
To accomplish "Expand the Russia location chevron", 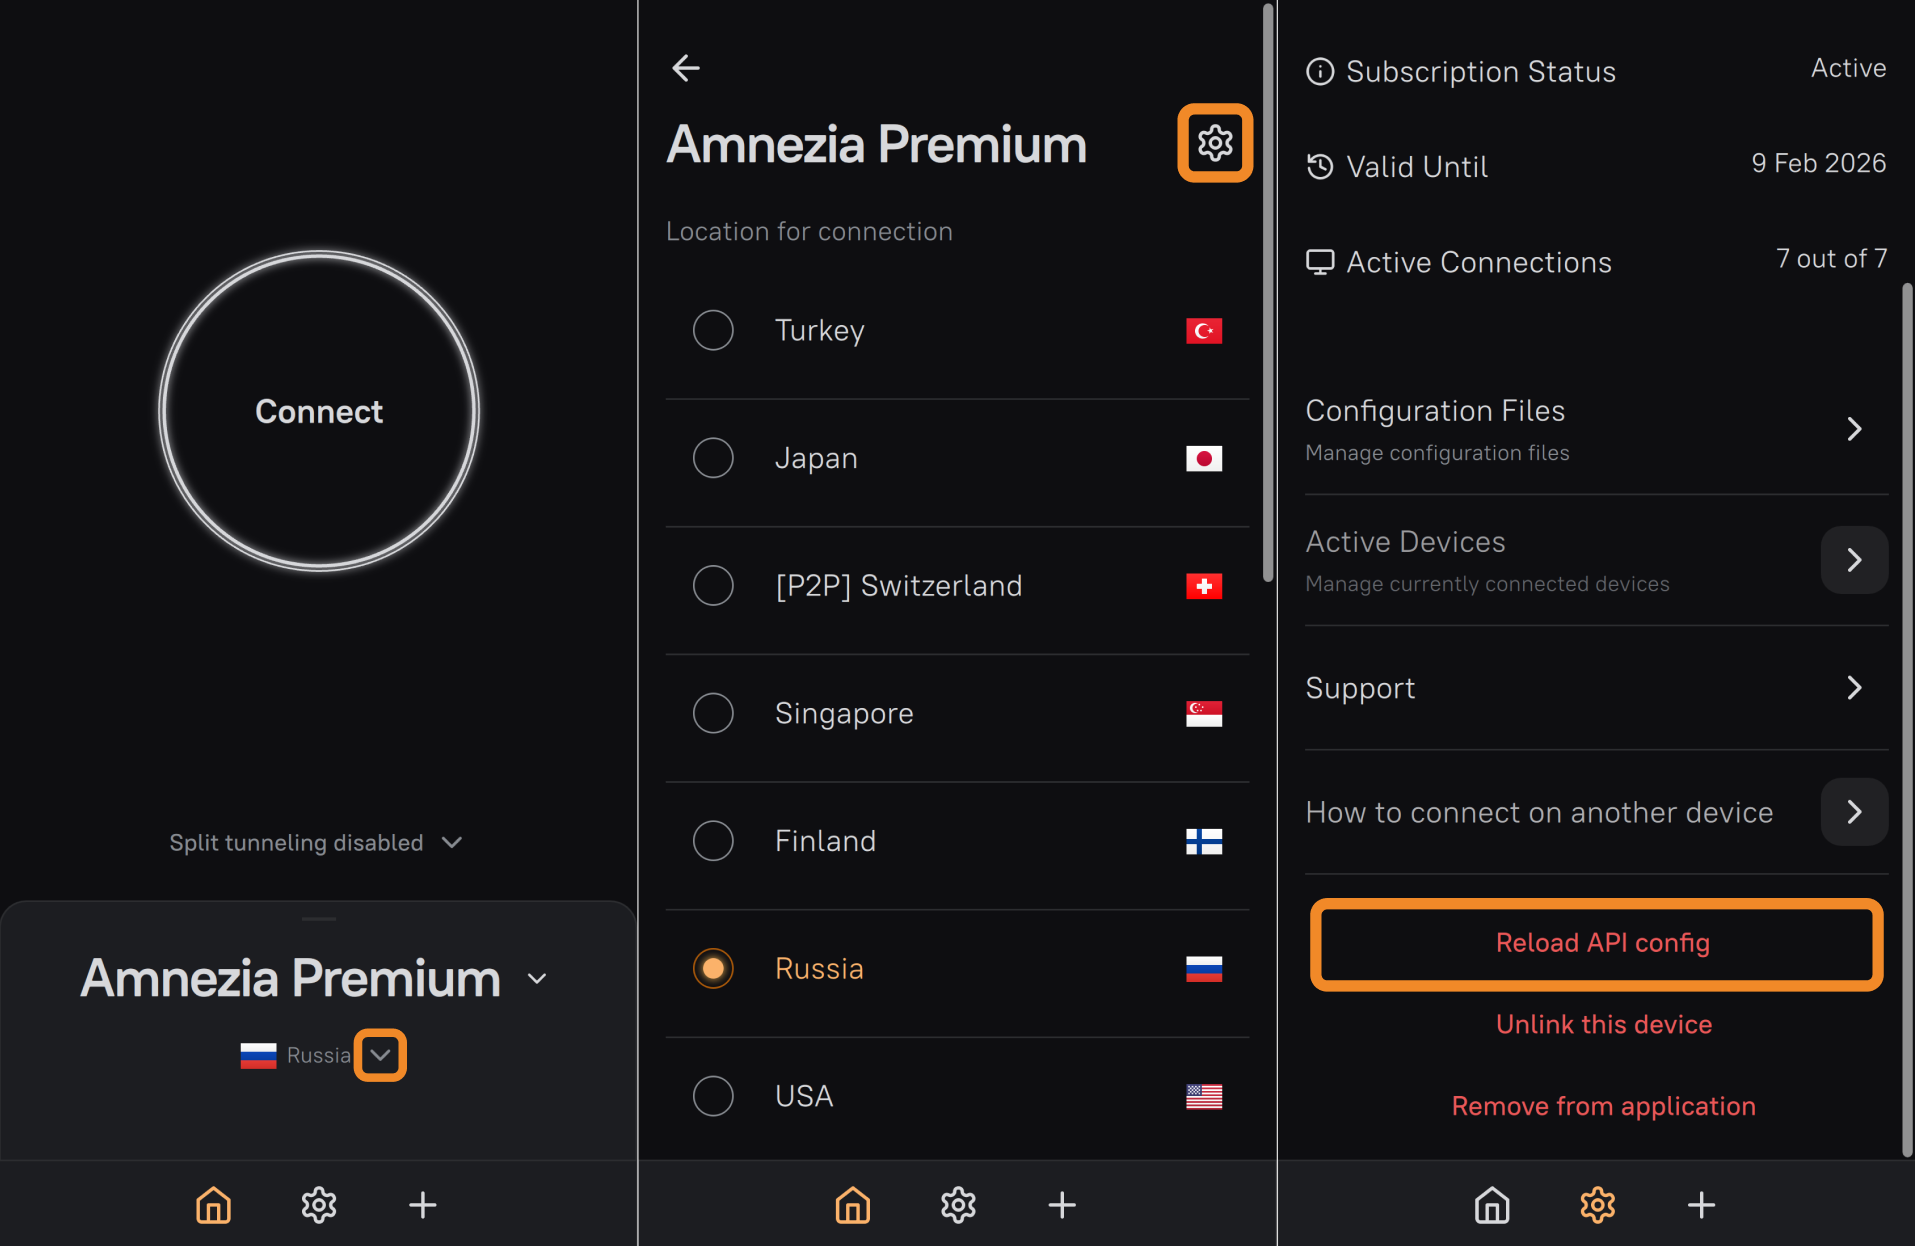I will coord(380,1055).
